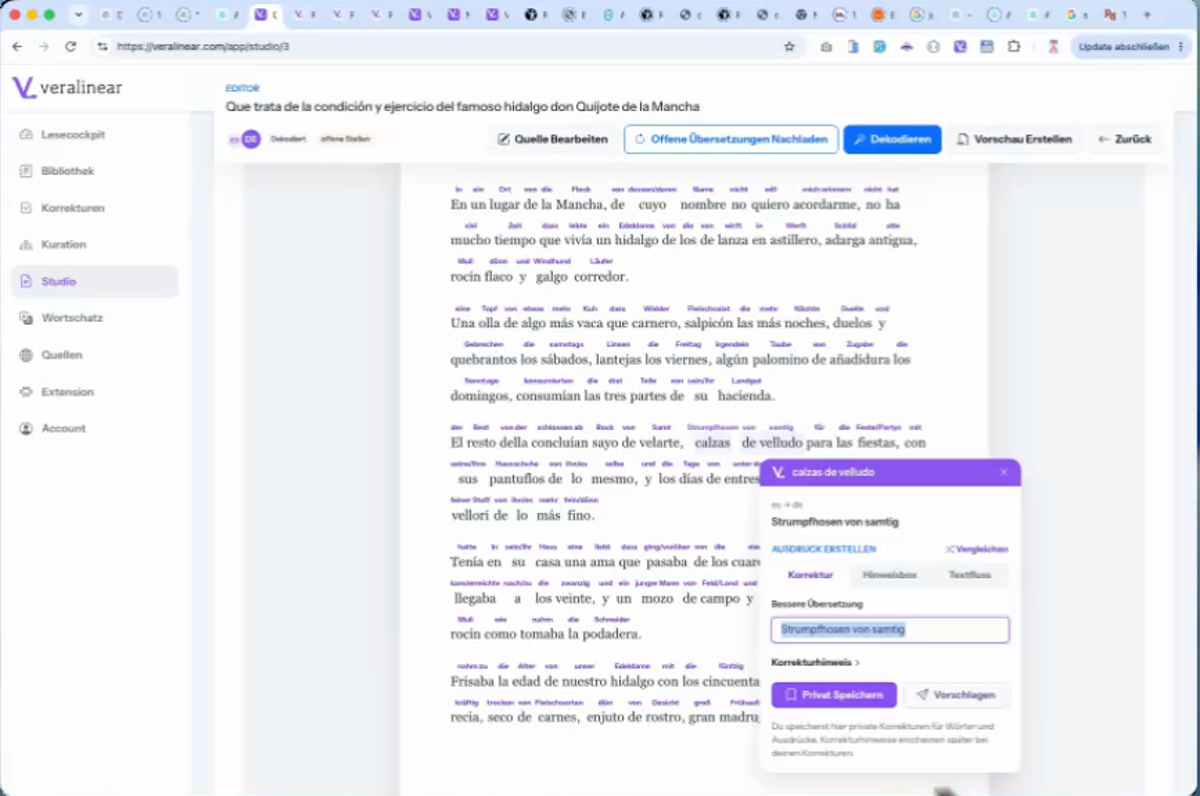Click Quelle Bearbeiten button
Viewport: 1200px width, 796px height.
pyautogui.click(x=553, y=139)
